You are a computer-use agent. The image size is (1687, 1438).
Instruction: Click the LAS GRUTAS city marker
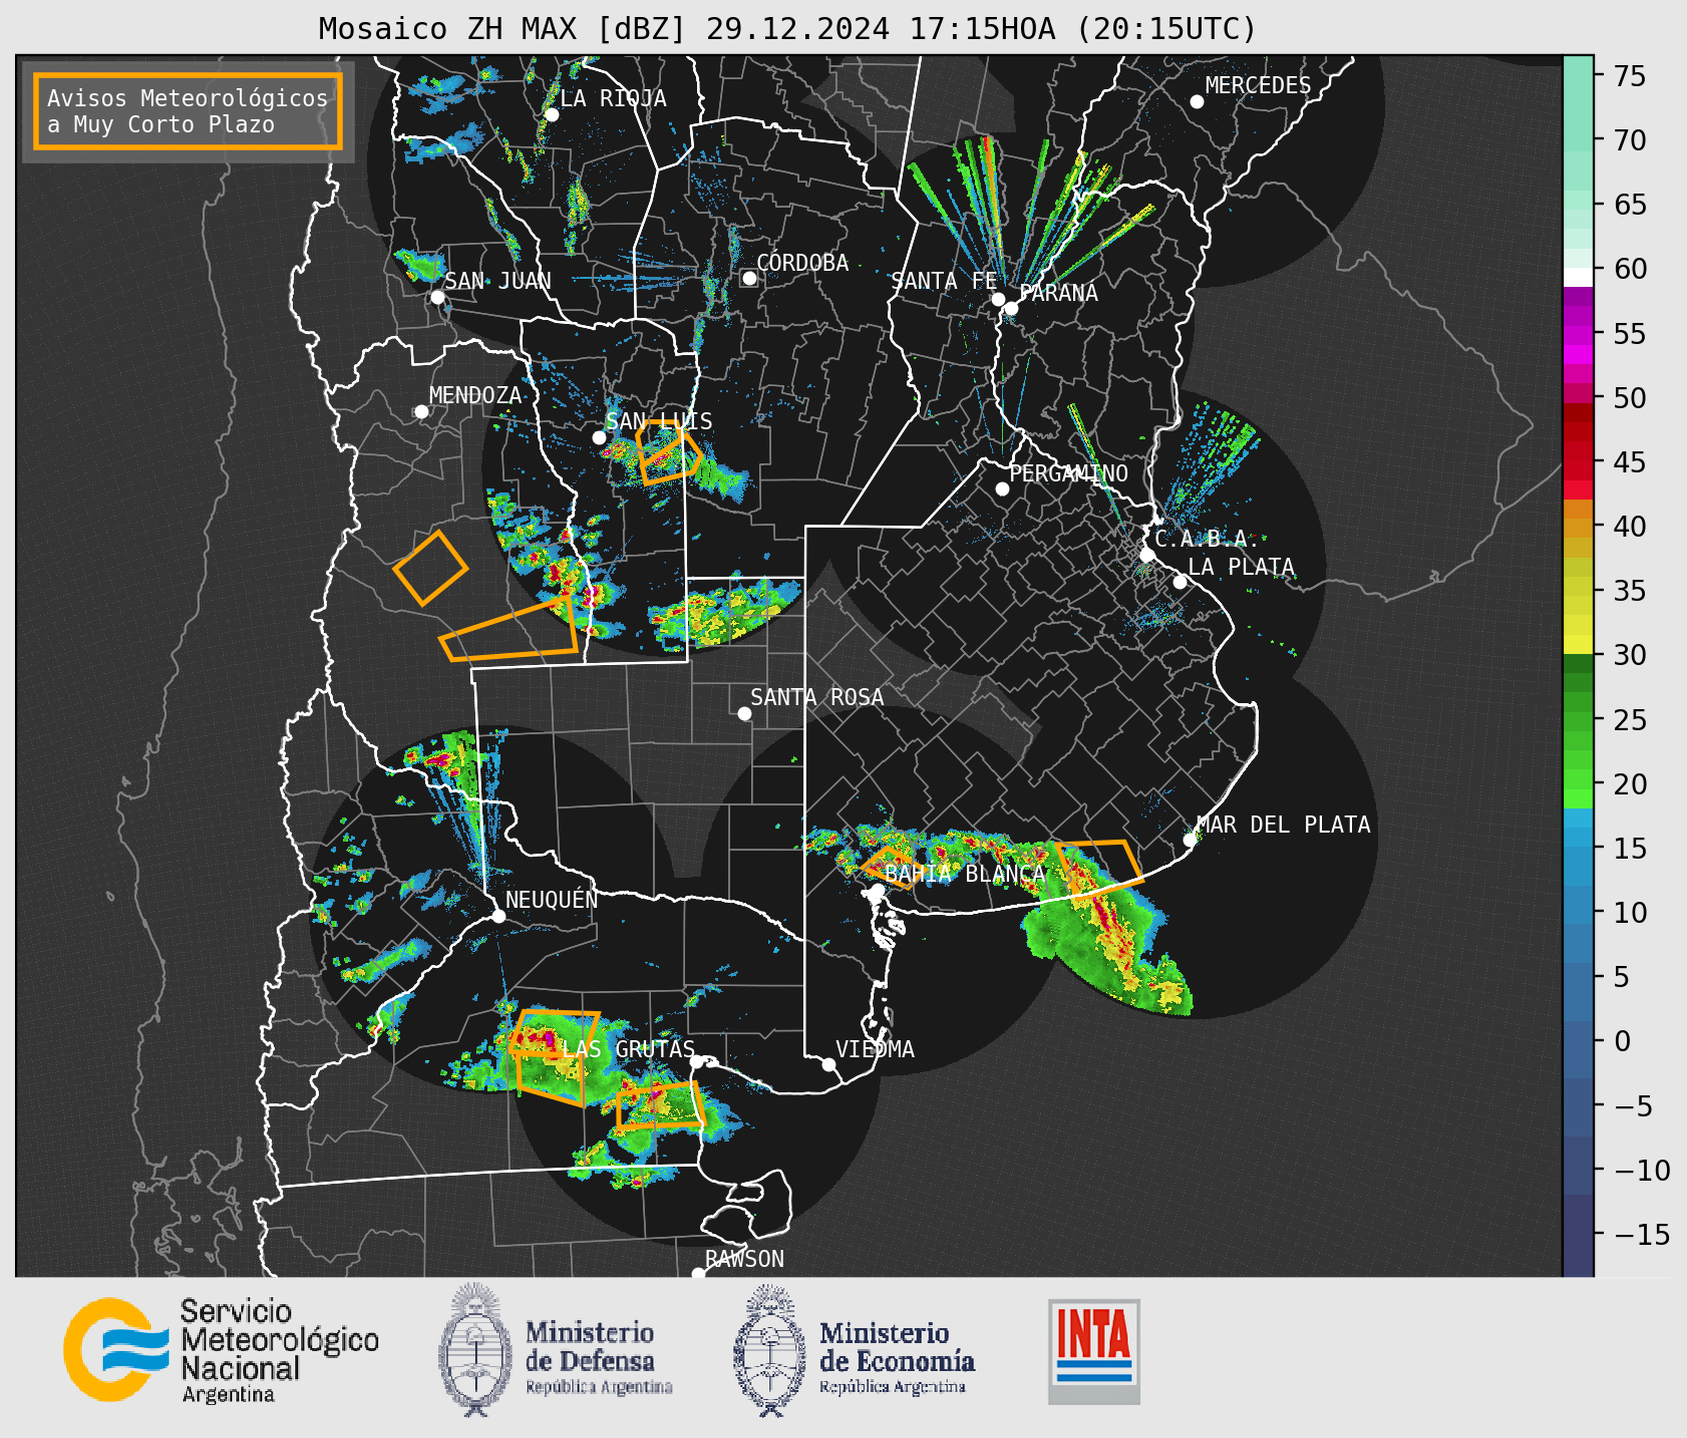click(x=697, y=1062)
